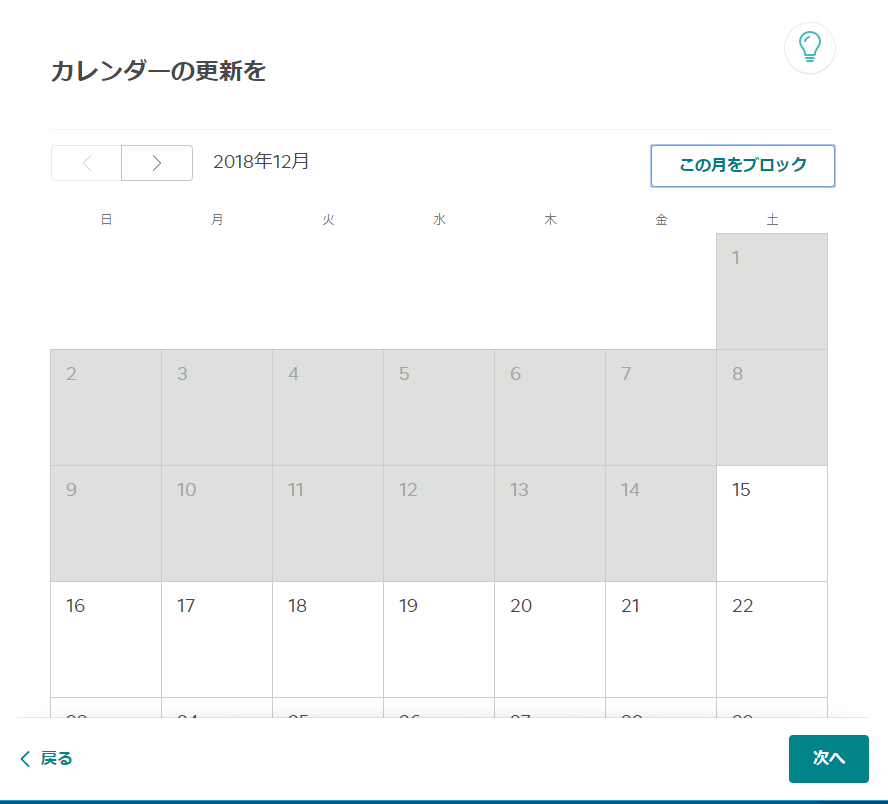Click blocked date 2 cell
The width and height of the screenshot is (888, 804).
(106, 407)
